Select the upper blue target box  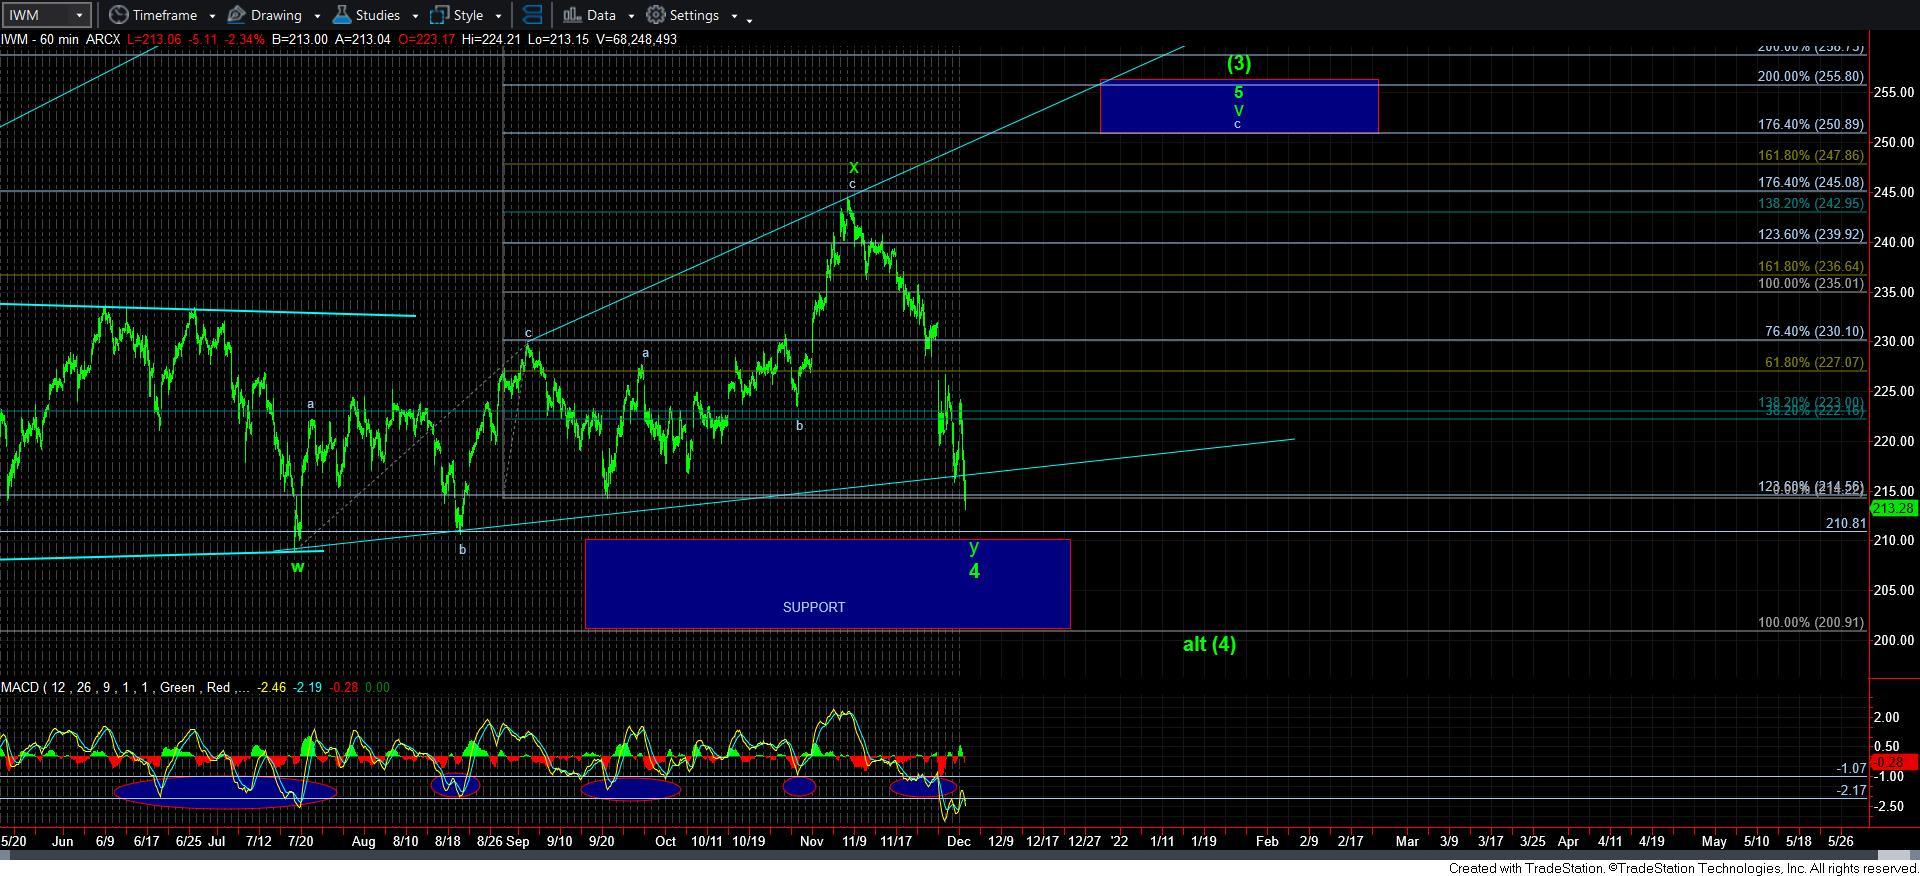coord(1238,106)
